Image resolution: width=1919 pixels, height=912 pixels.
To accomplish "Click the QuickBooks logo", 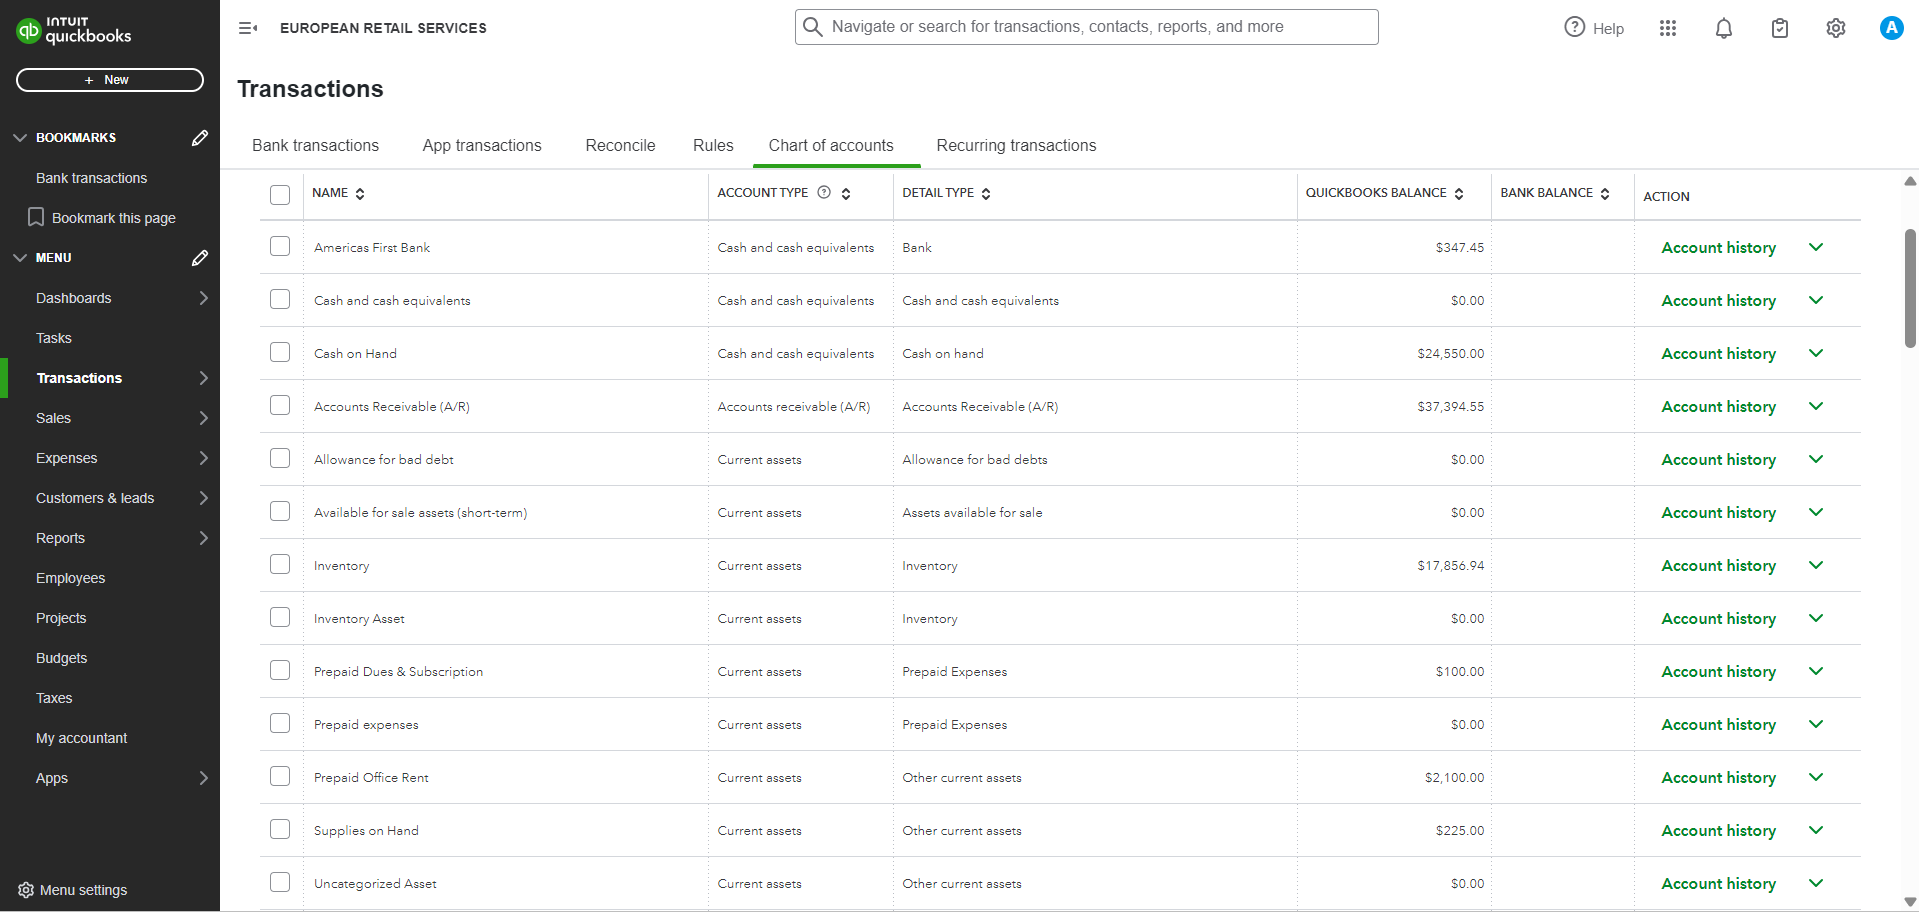I will 74,31.
